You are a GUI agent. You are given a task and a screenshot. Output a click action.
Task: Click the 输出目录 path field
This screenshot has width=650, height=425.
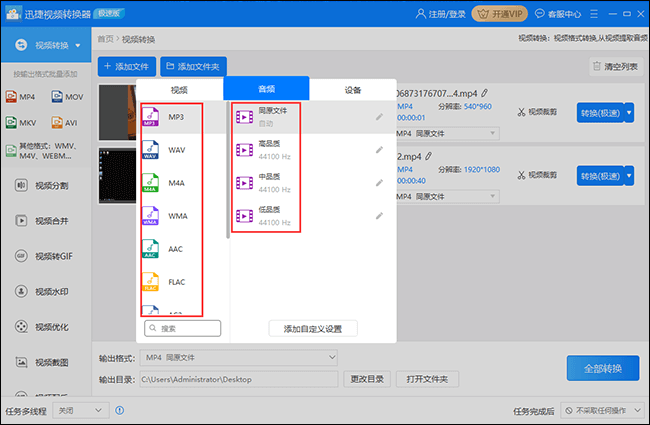[239, 379]
